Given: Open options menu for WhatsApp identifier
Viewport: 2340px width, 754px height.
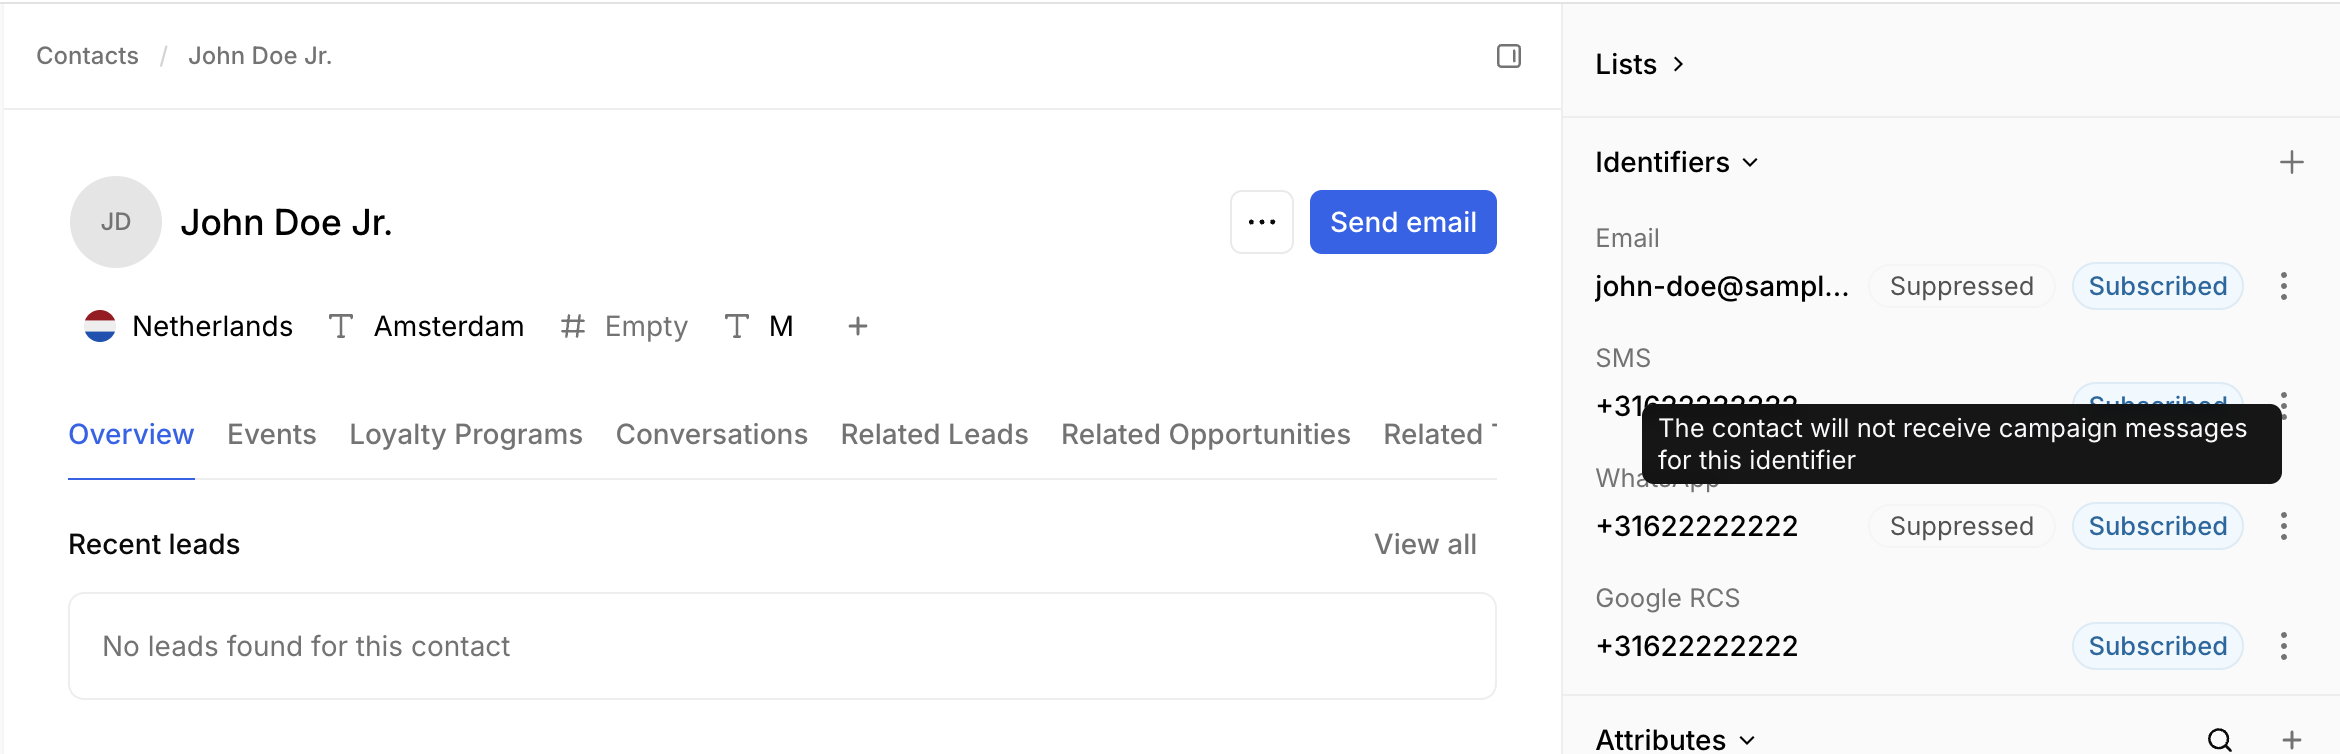Looking at the screenshot, I should coord(2283,526).
